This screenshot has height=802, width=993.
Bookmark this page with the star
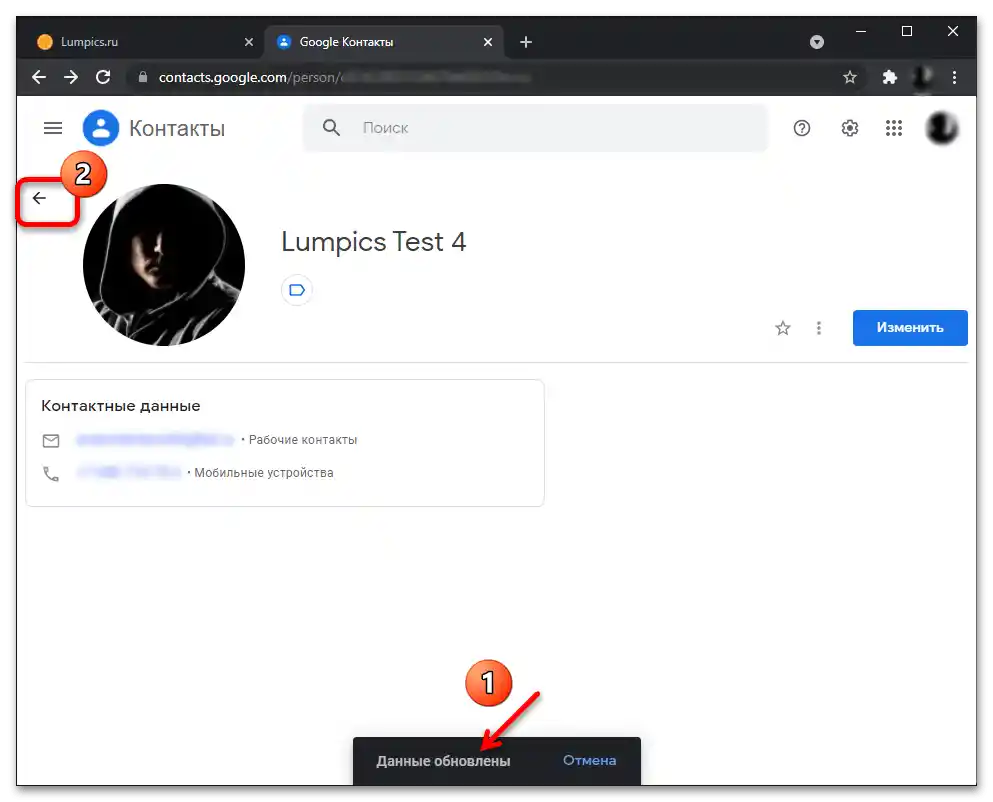coord(849,77)
